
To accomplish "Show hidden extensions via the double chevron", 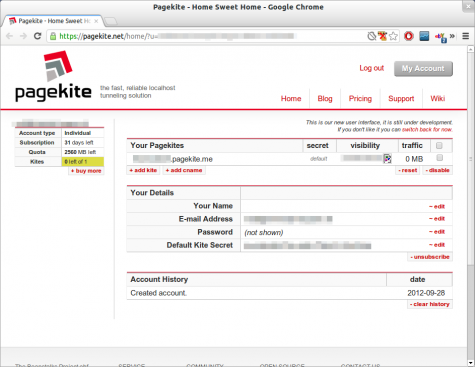I will [452, 36].
